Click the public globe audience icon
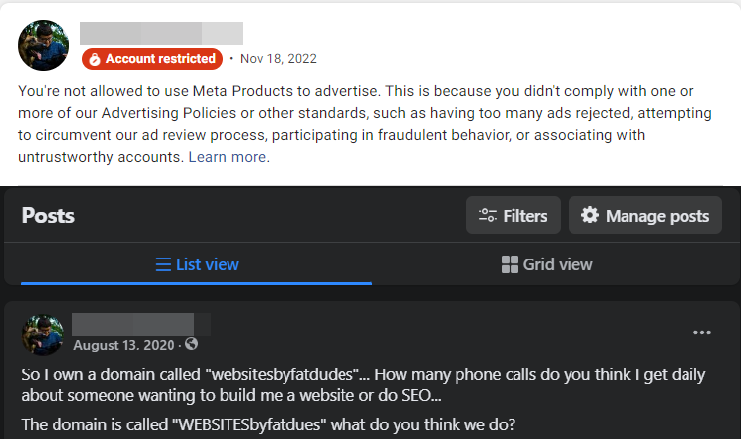741x439 pixels. tap(191, 344)
